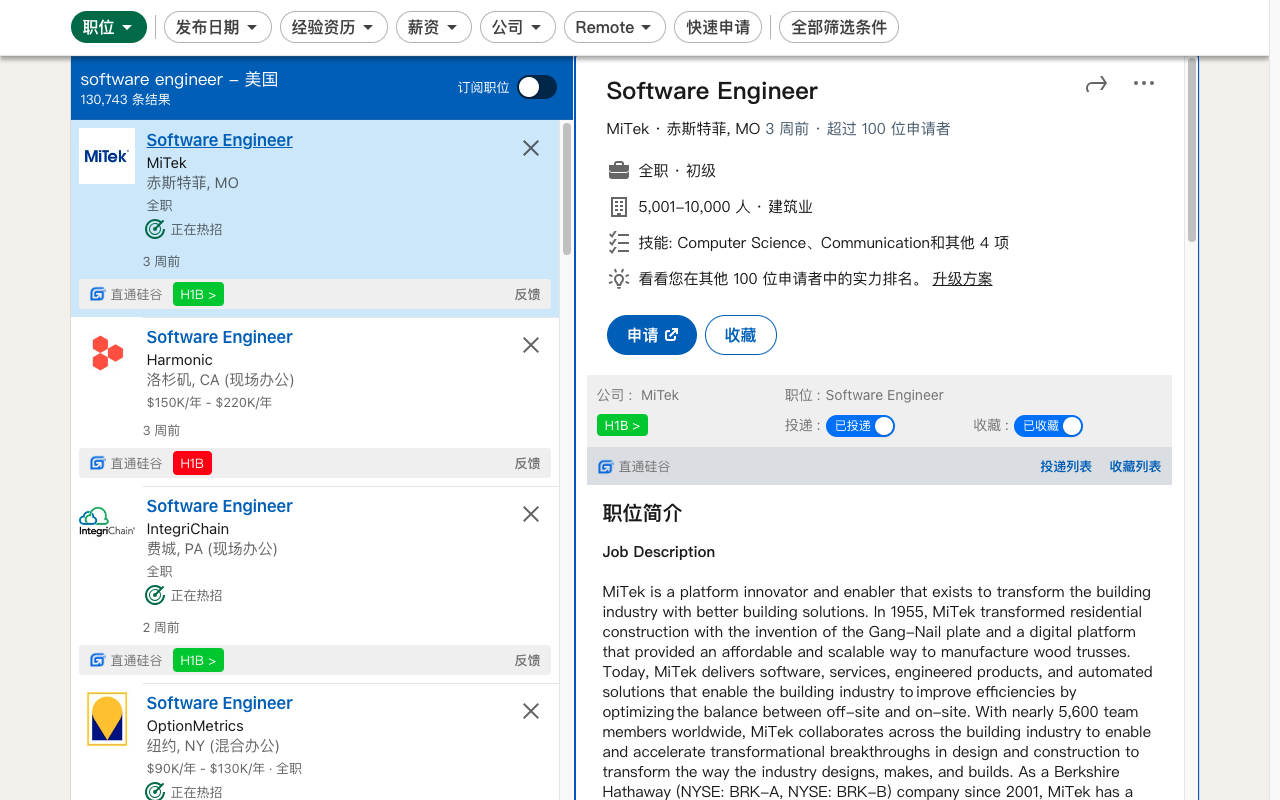Click the 正在热招 target icon on MiTek card
This screenshot has width=1280, height=800.
point(155,229)
